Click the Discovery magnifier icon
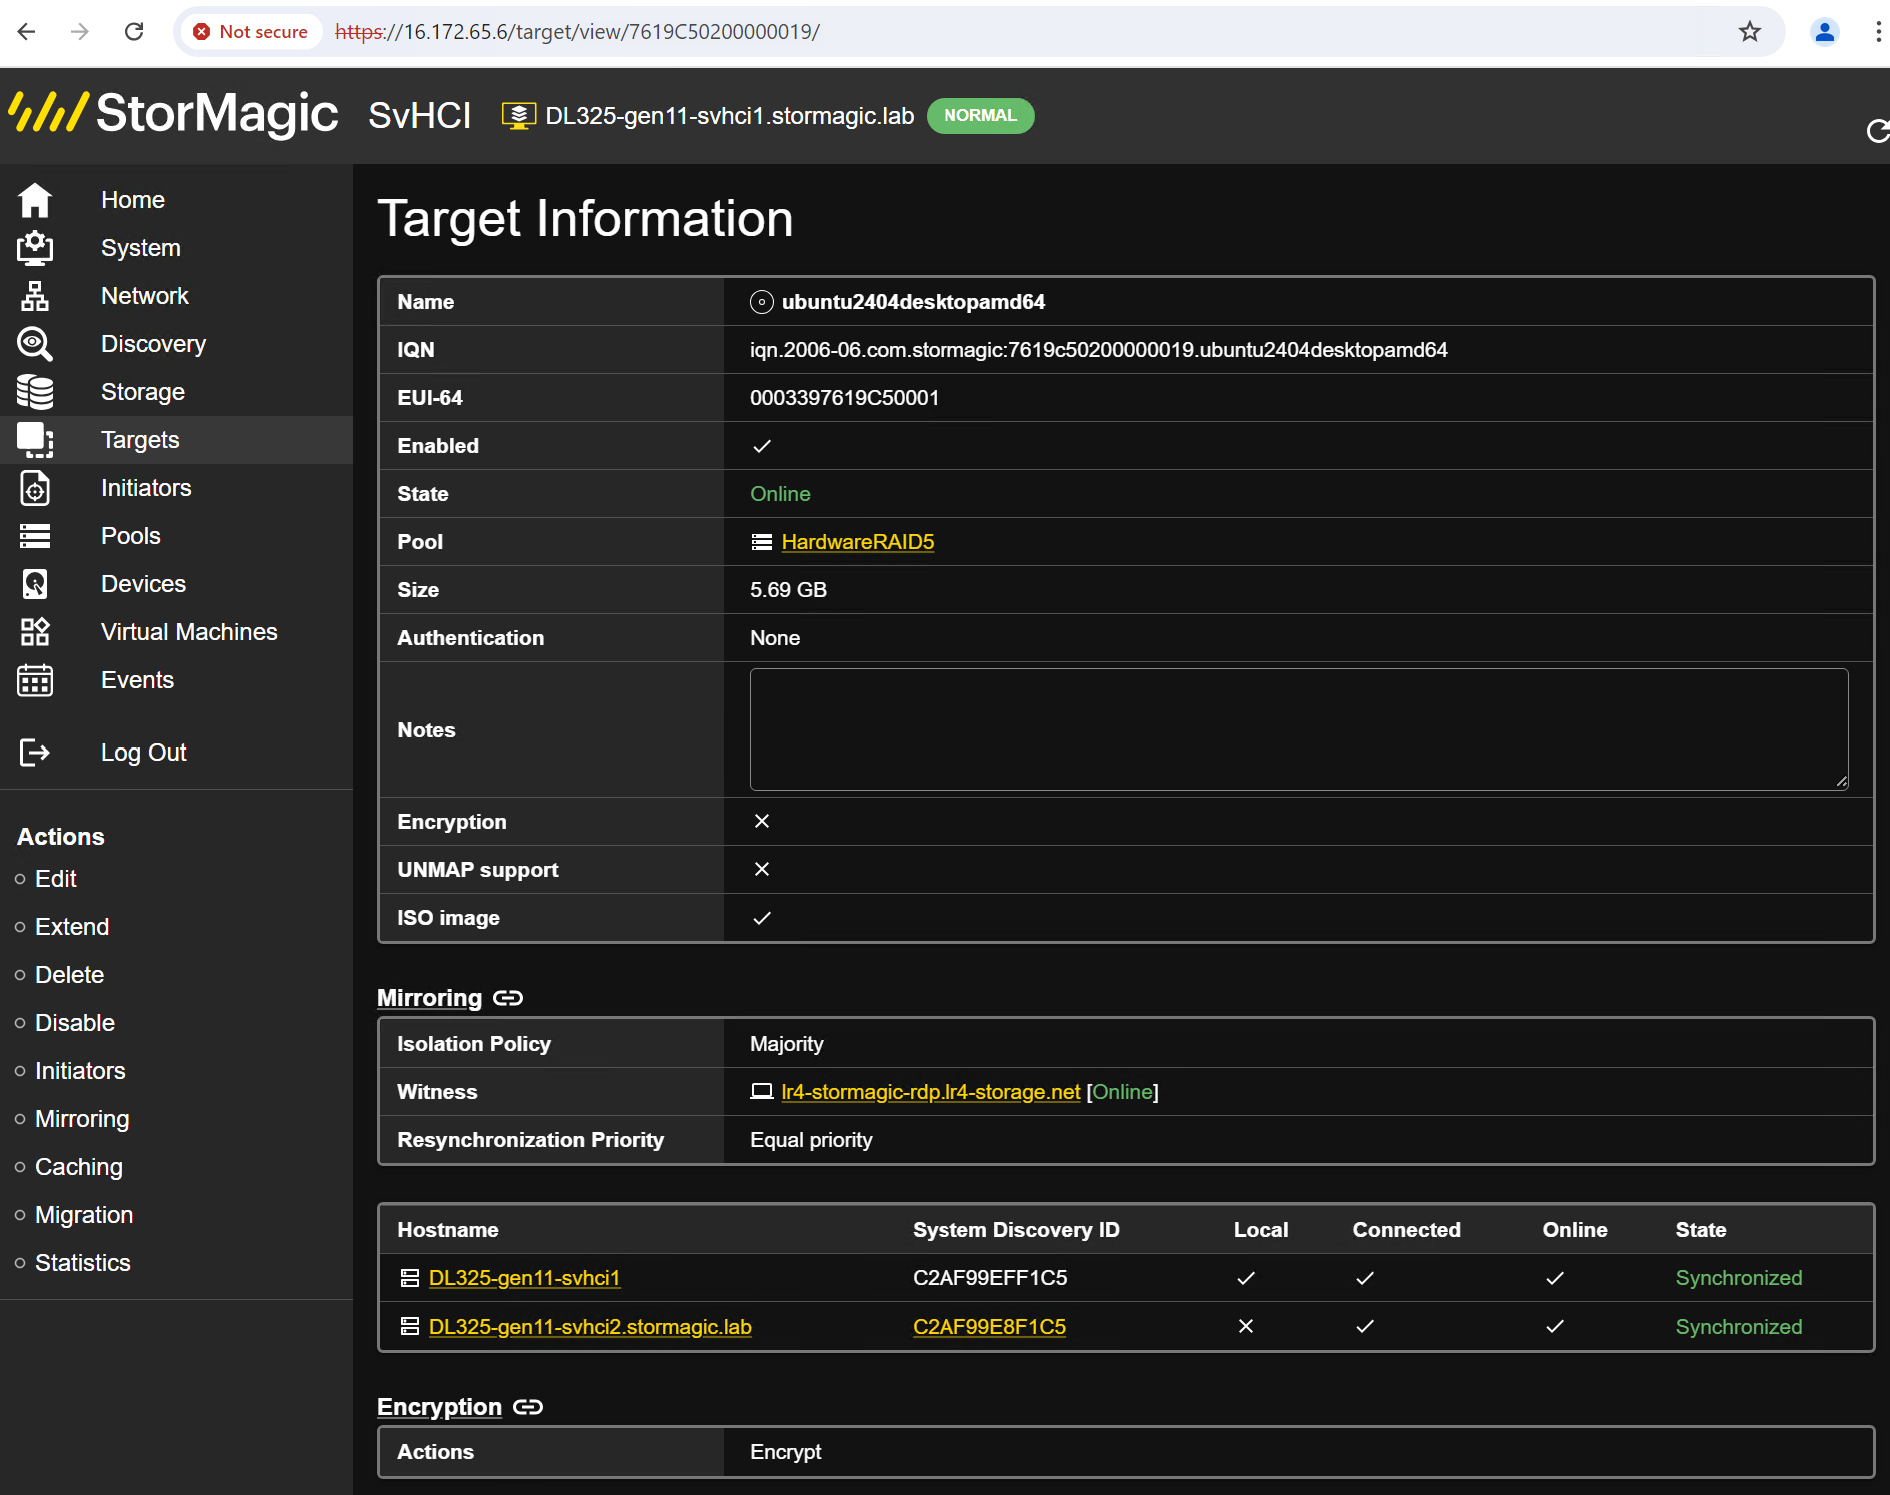1890x1495 pixels. coord(35,344)
